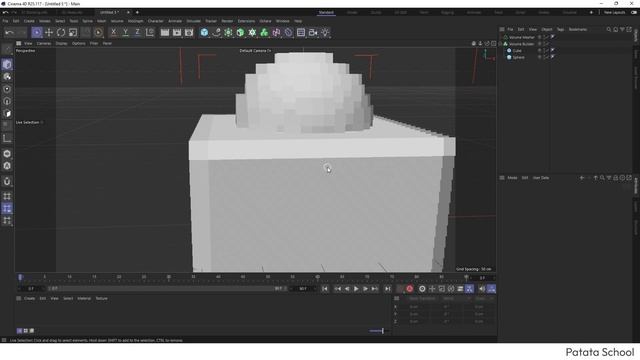The image size is (640, 360).
Task: Open the Edit Render Settings icon
Action: [x=189, y=32]
